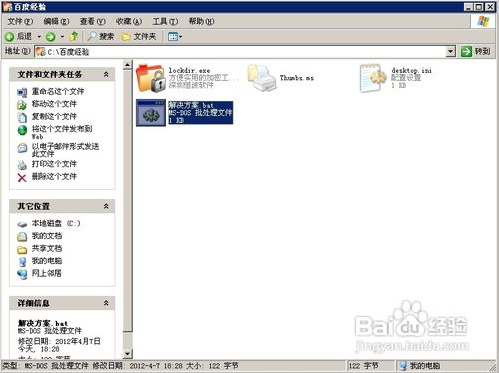Open the Back history dropdown arrow

click(x=39, y=36)
